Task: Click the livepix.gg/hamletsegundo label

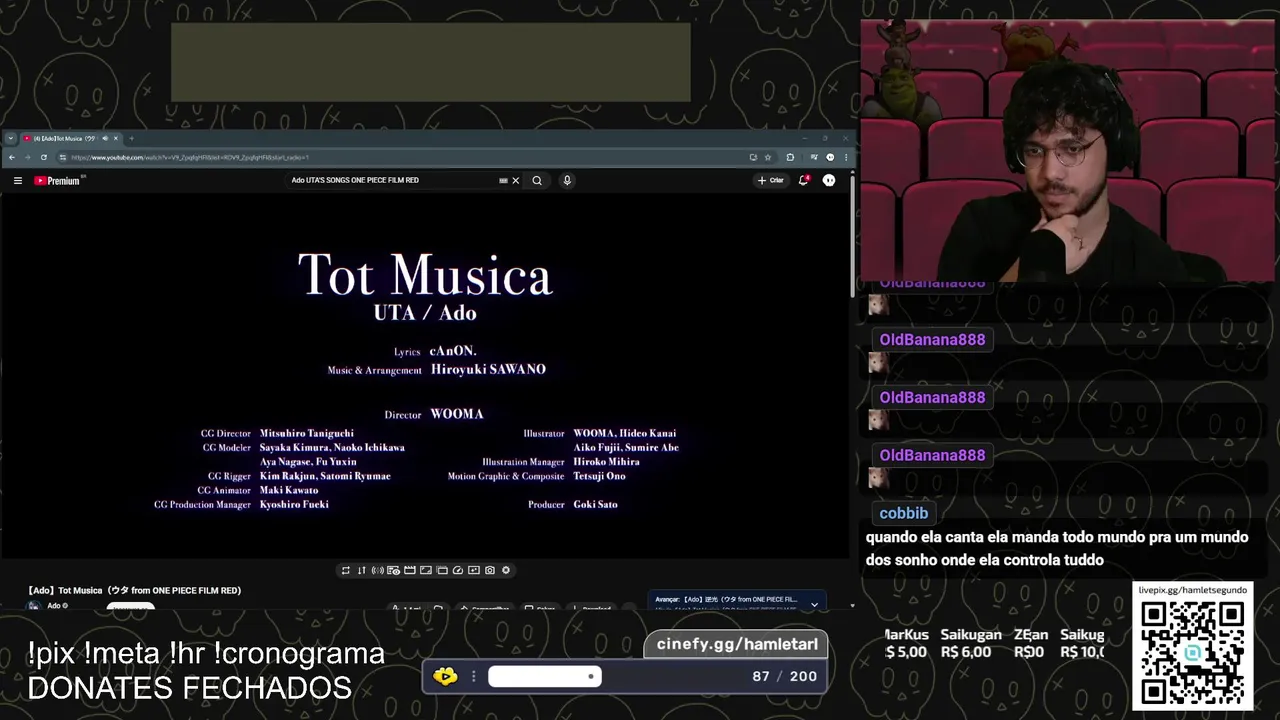Action: [1192, 591]
